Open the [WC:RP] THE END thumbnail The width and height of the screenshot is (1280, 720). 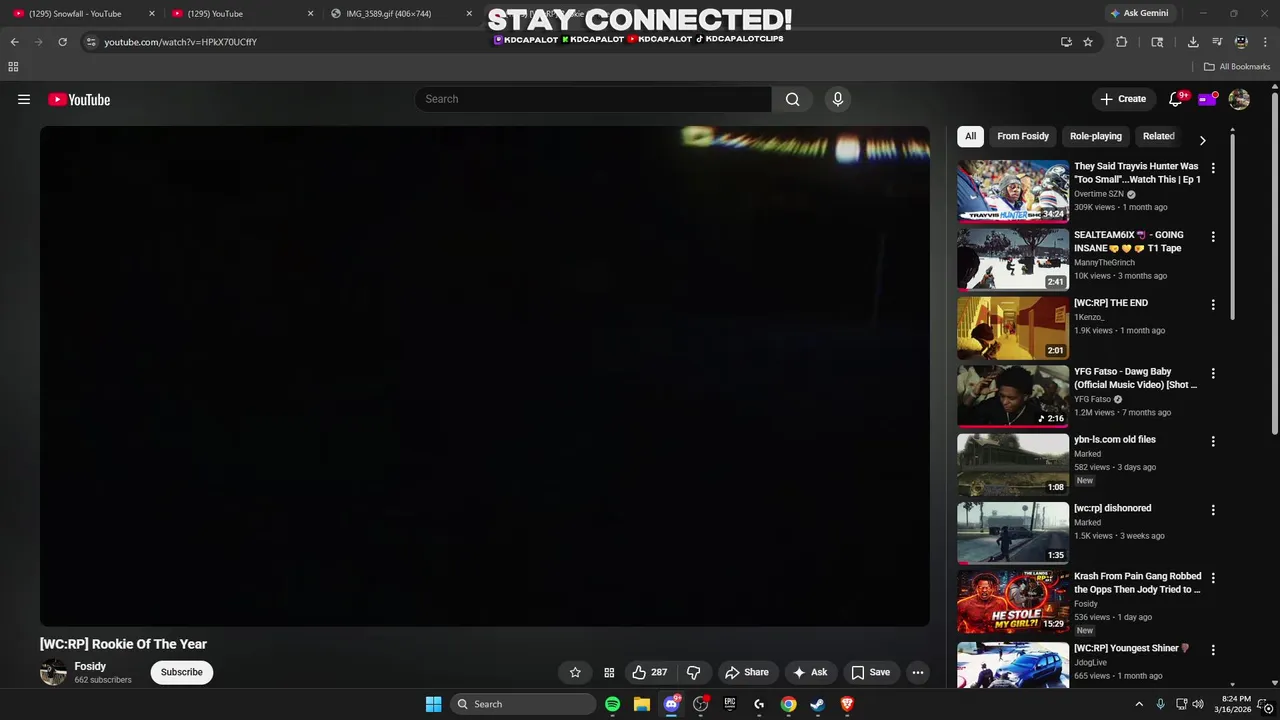(x=1013, y=328)
